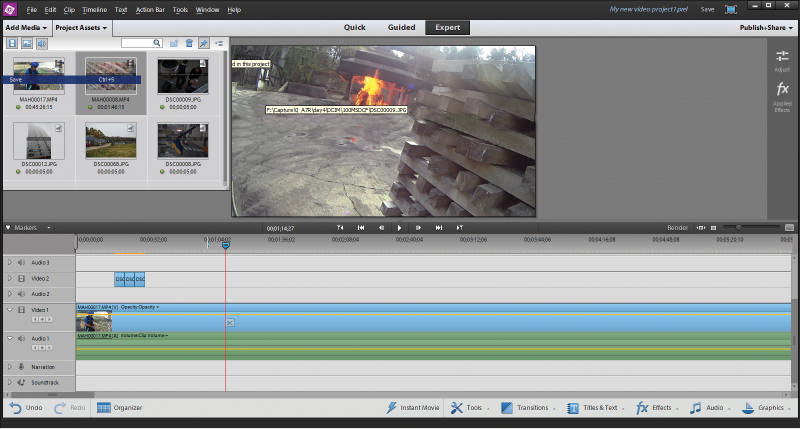Open the Timeline menu
Image resolution: width=800 pixels, height=429 pixels.
(94, 10)
